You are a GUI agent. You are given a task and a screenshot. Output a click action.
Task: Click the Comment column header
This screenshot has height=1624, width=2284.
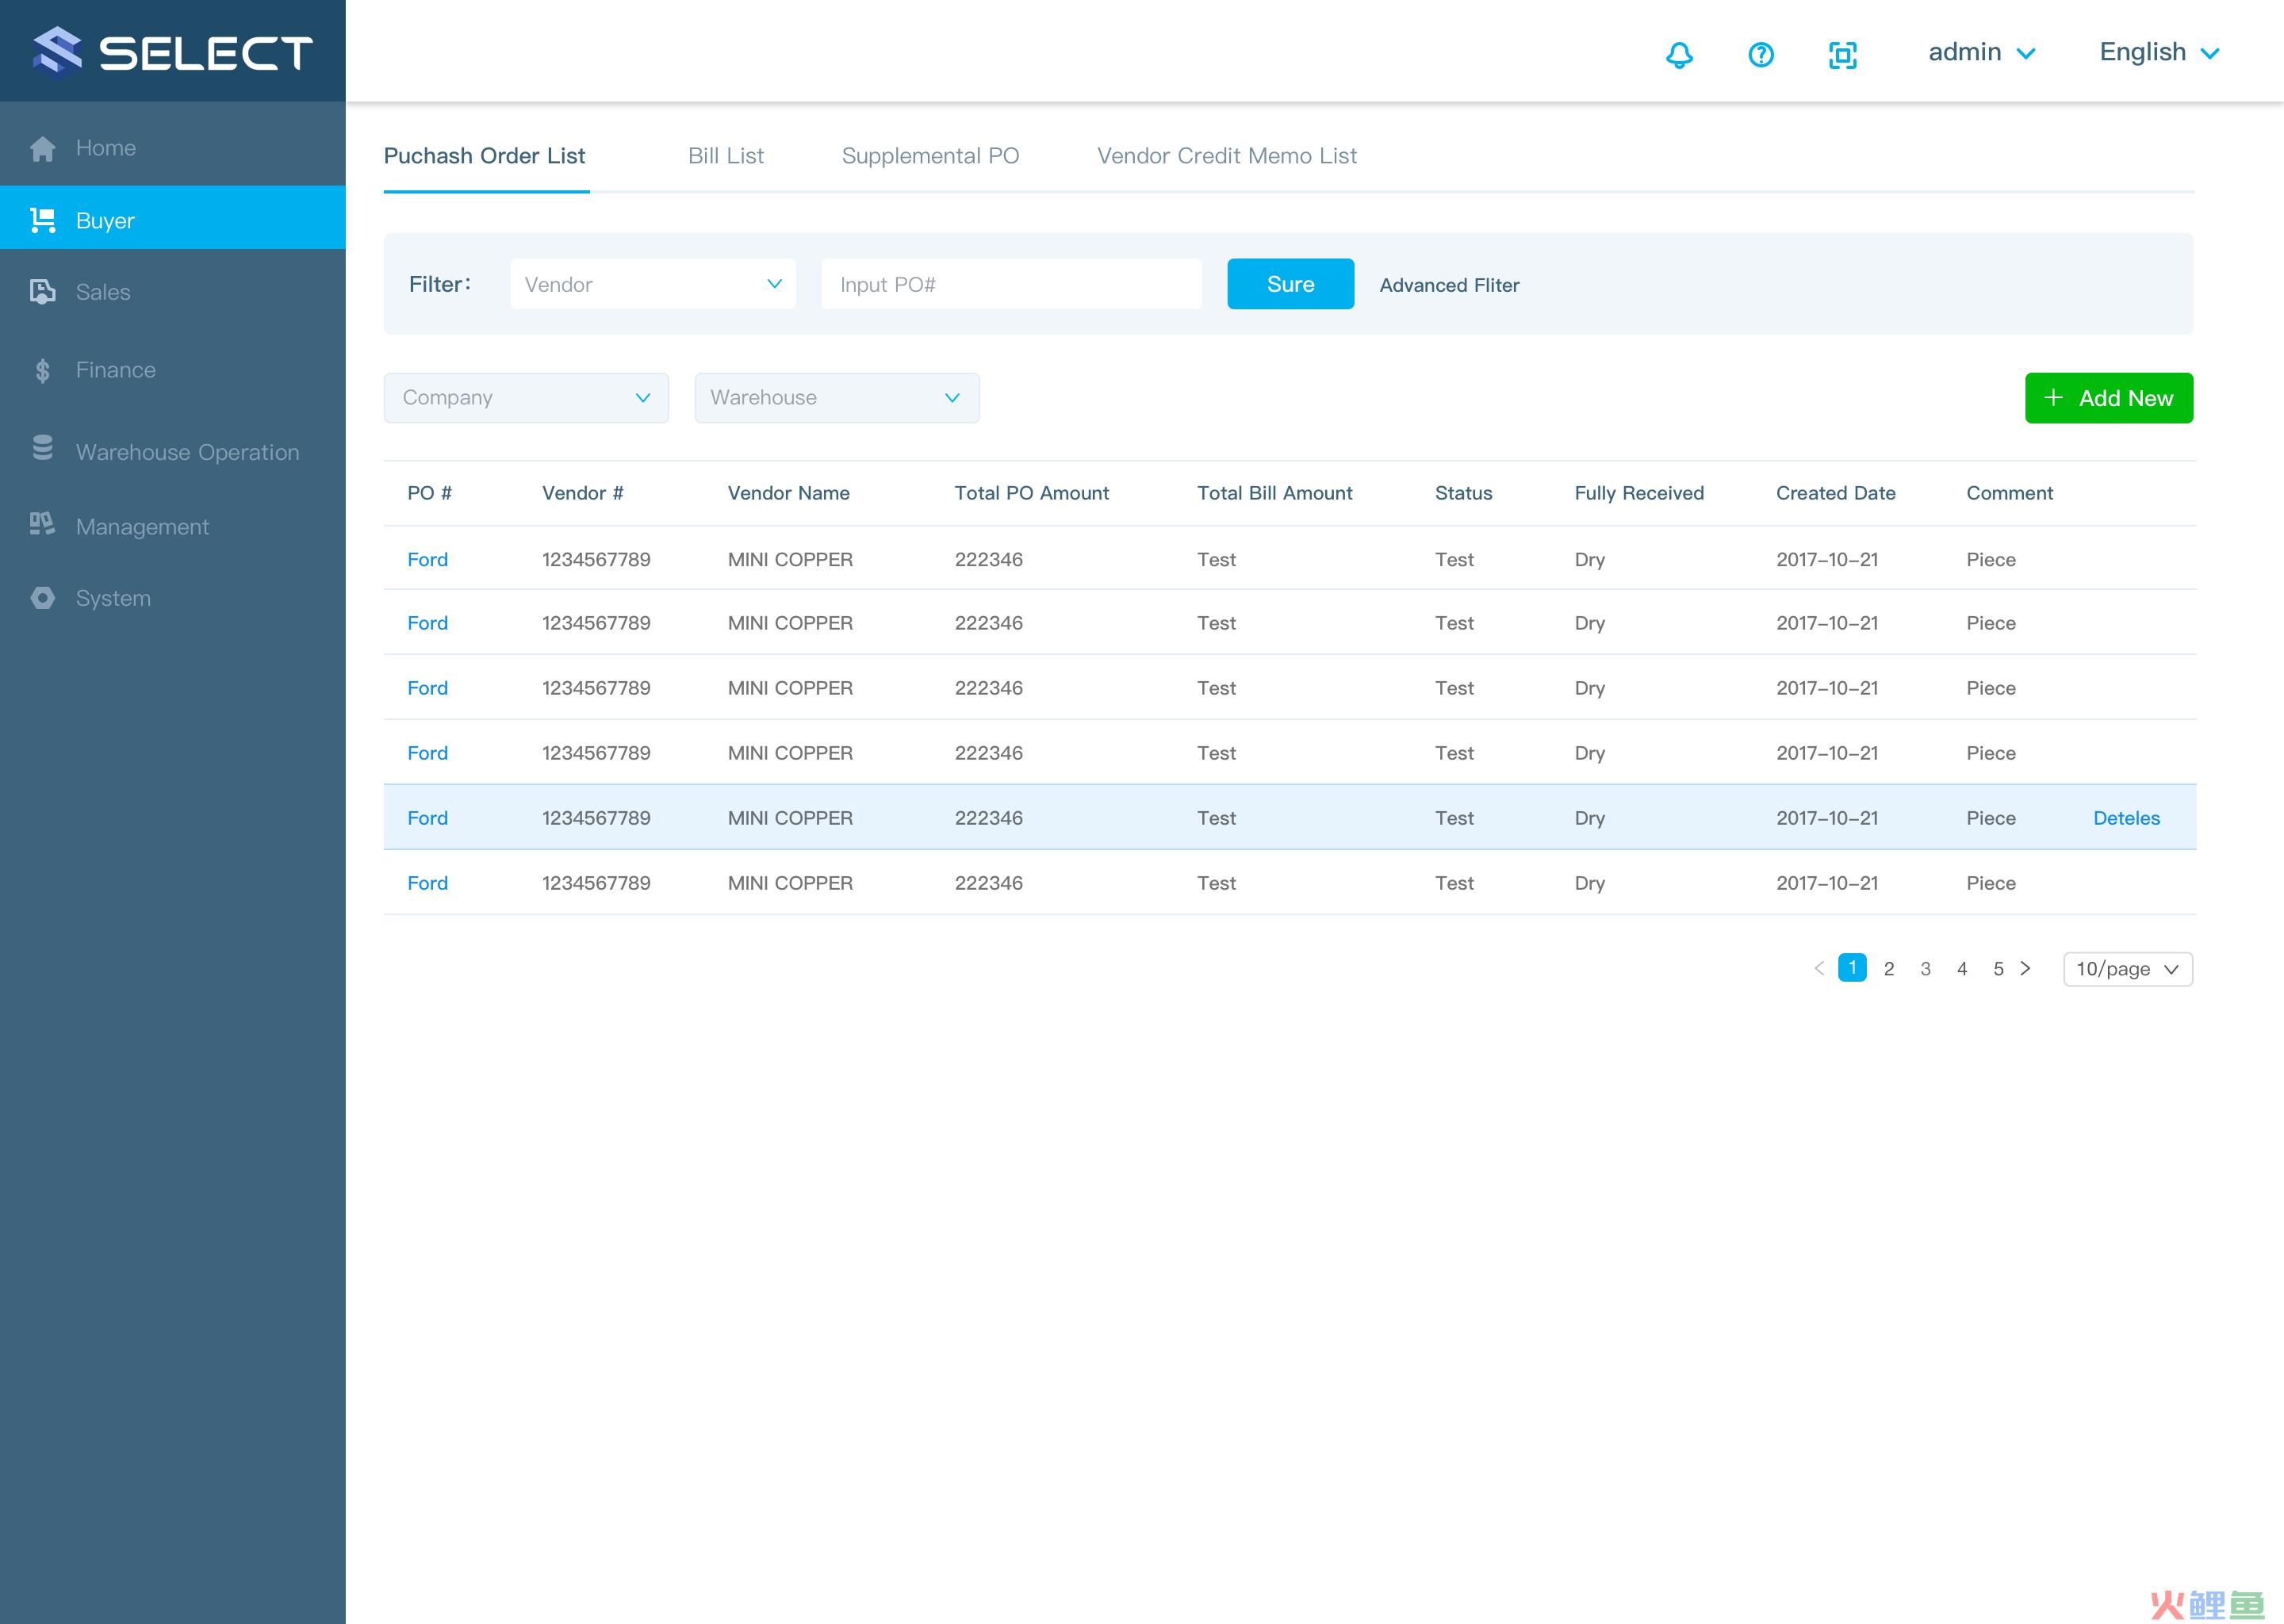(2009, 493)
